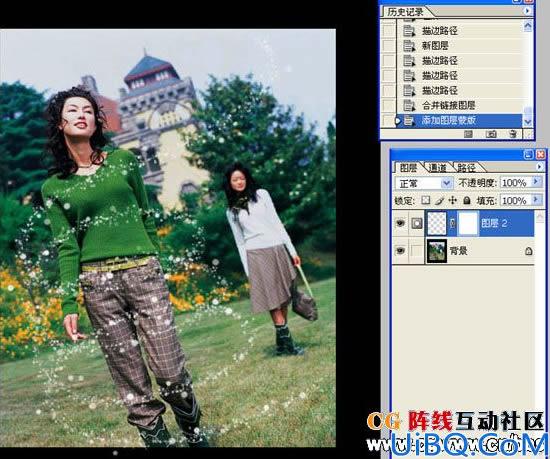Click the empty link box on 背景 layer
This screenshot has height=459, width=550.
point(417,251)
